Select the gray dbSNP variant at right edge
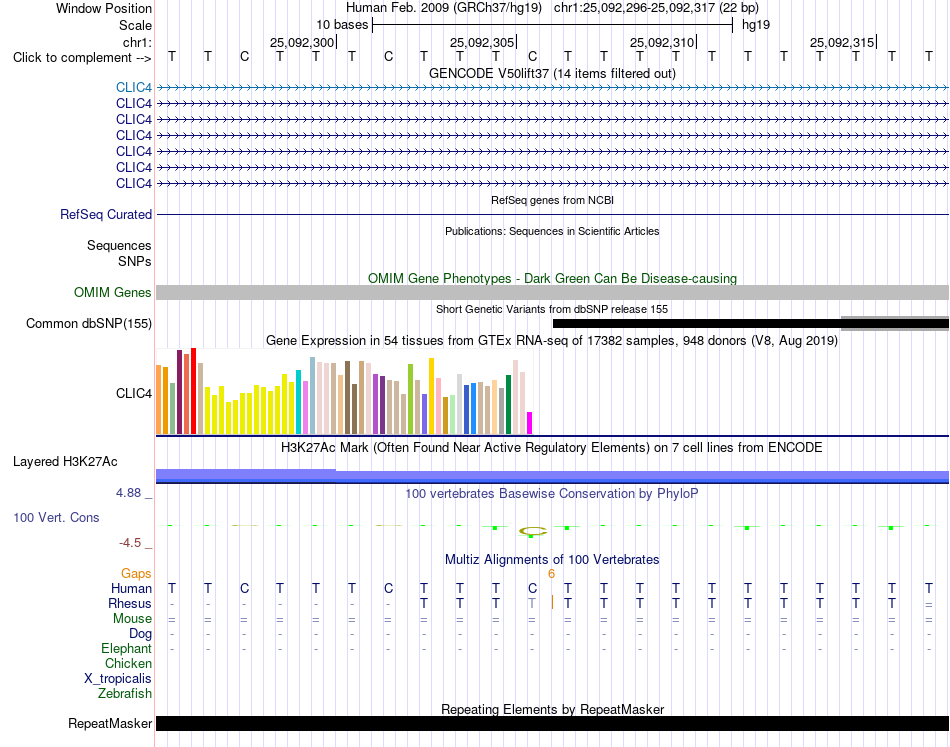Viewport: 950px width, 747px height. (x=895, y=324)
